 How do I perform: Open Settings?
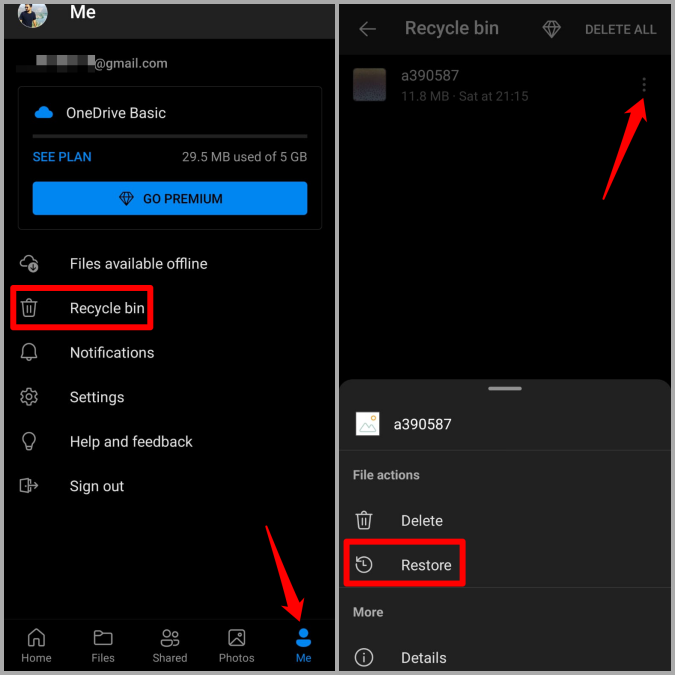click(x=168, y=397)
